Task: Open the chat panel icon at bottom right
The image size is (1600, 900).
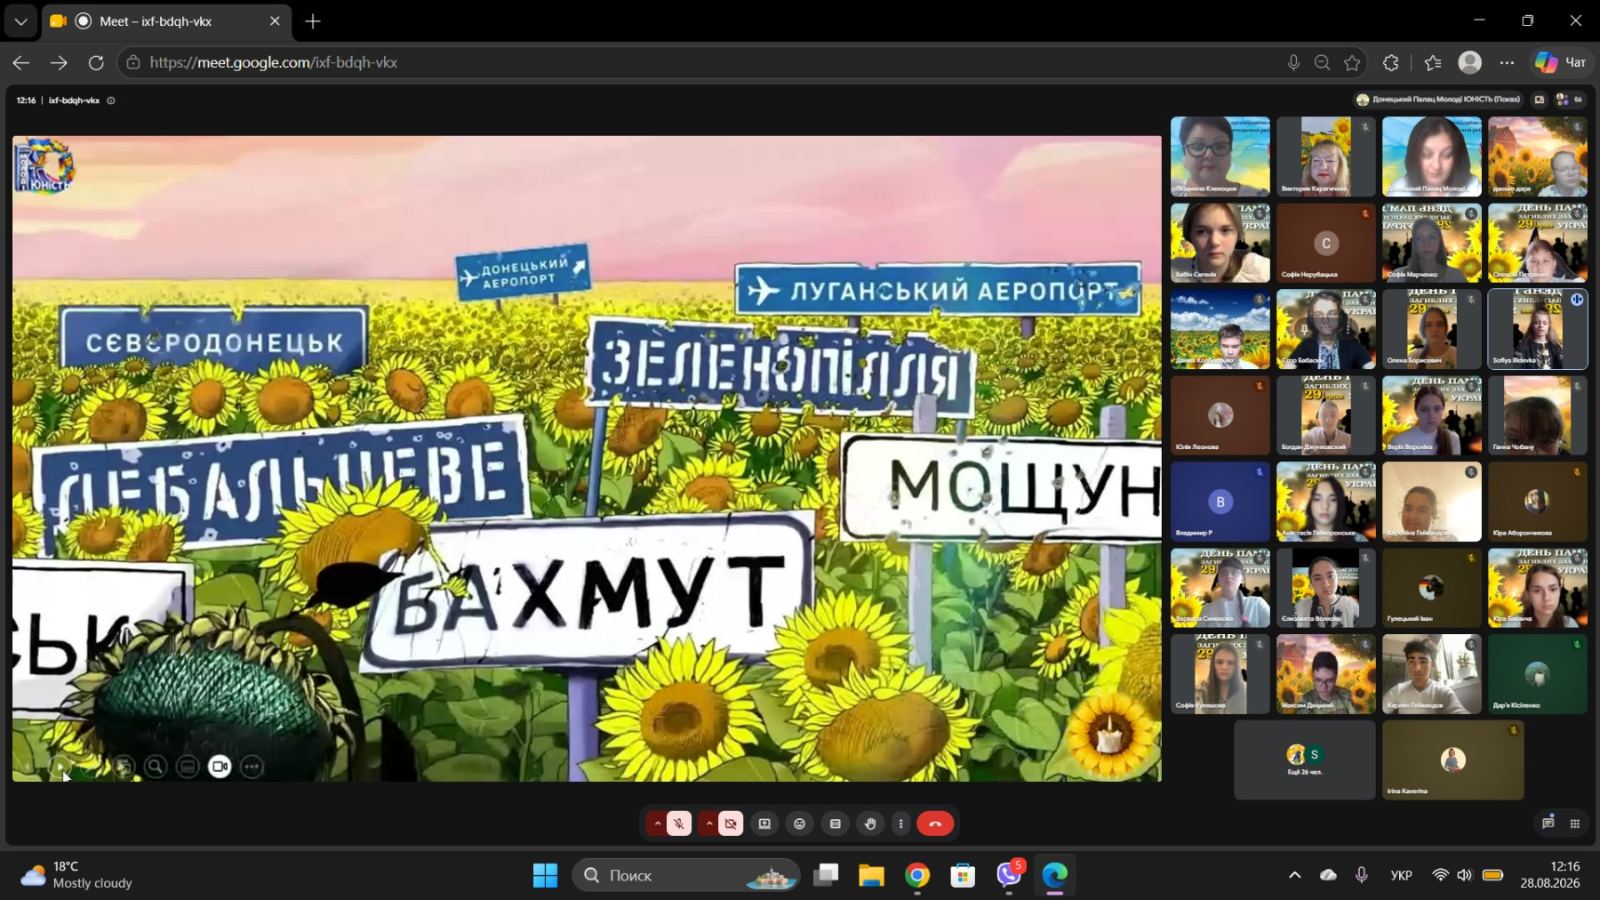Action: click(1548, 823)
